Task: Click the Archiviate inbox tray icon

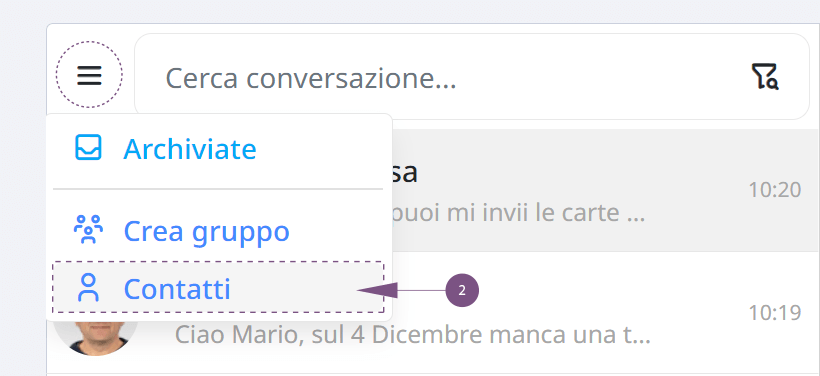Action: click(88, 147)
